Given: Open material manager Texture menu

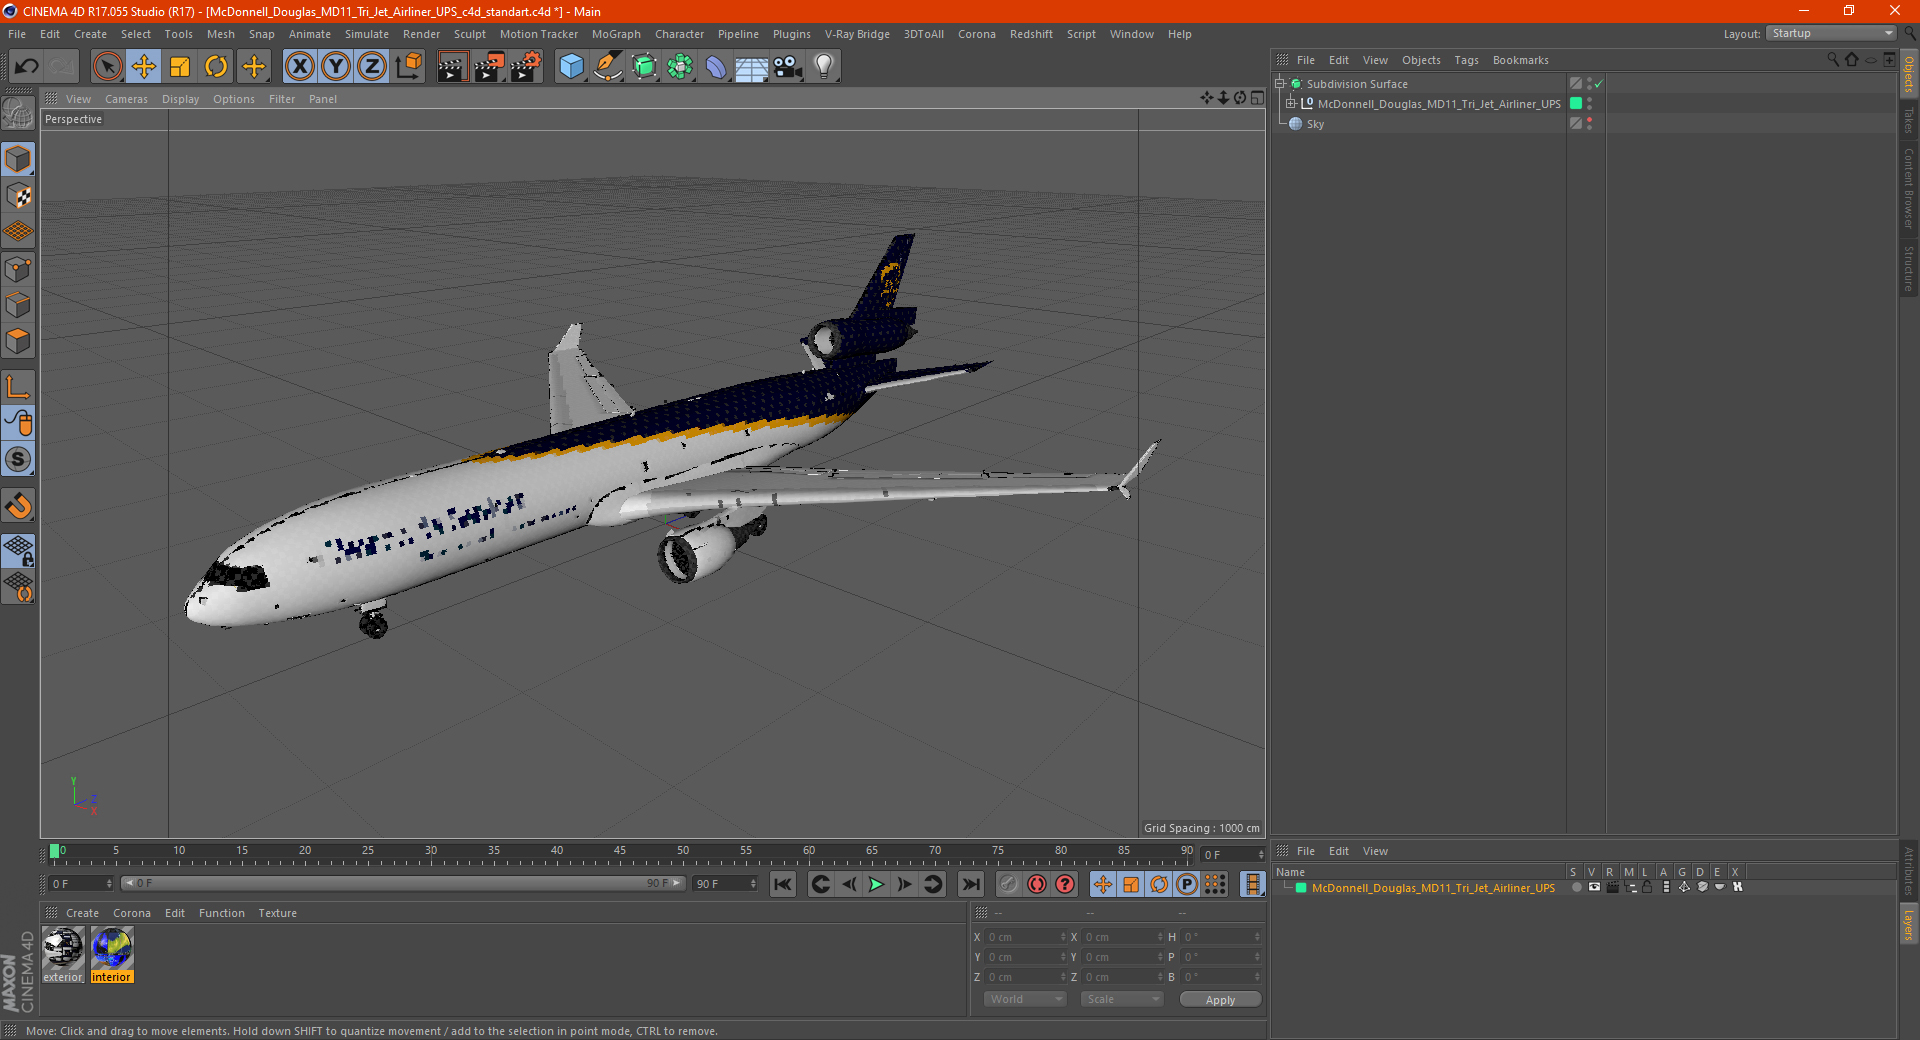Looking at the screenshot, I should click(x=277, y=913).
